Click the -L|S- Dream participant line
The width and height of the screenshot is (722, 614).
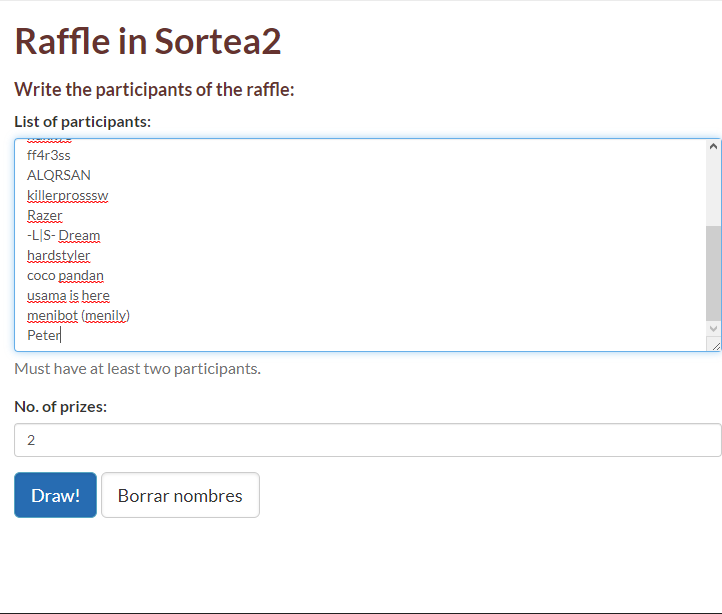click(64, 235)
